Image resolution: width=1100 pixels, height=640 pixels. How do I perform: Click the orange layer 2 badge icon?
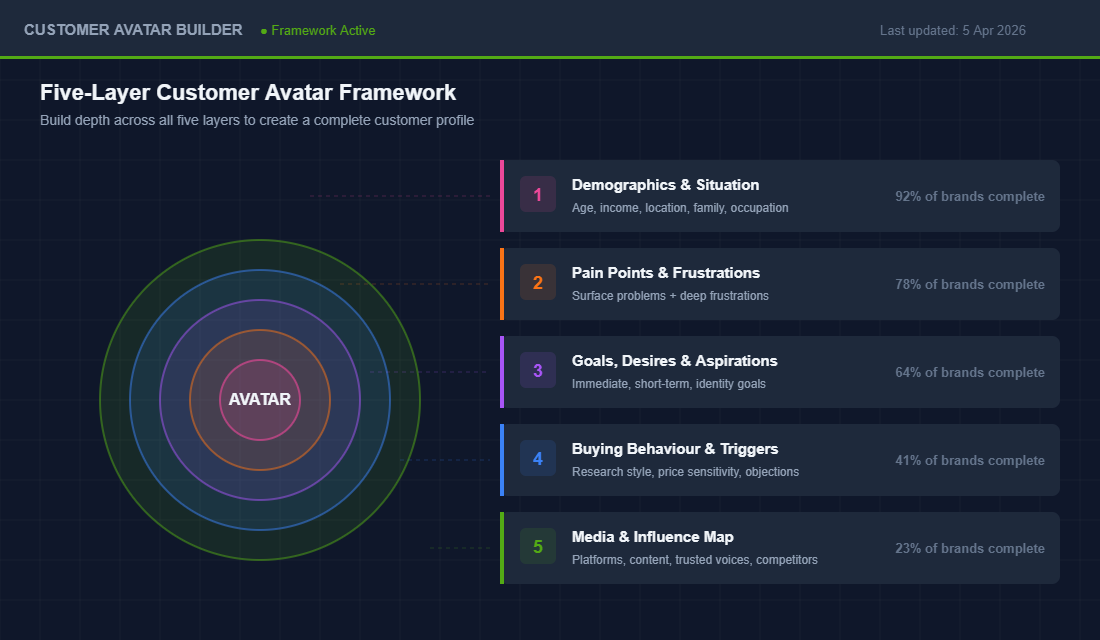538,282
